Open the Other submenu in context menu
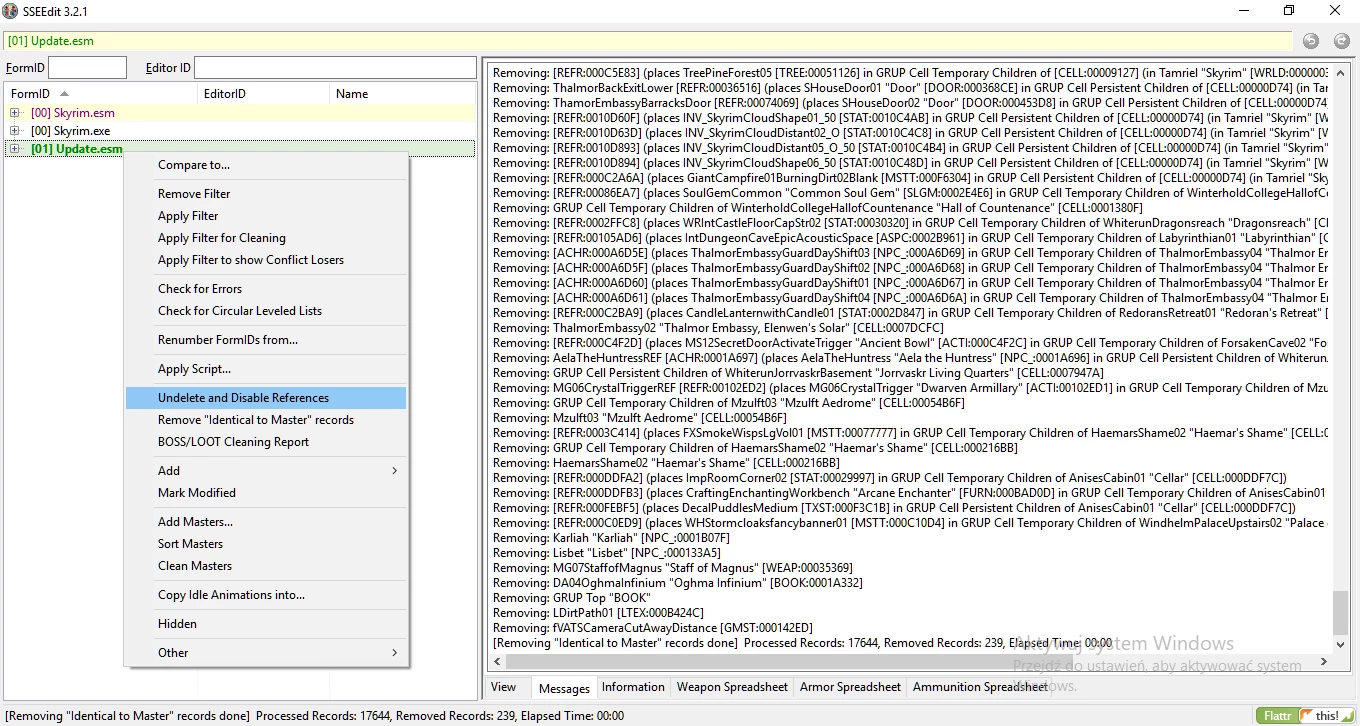1360x726 pixels. click(266, 653)
